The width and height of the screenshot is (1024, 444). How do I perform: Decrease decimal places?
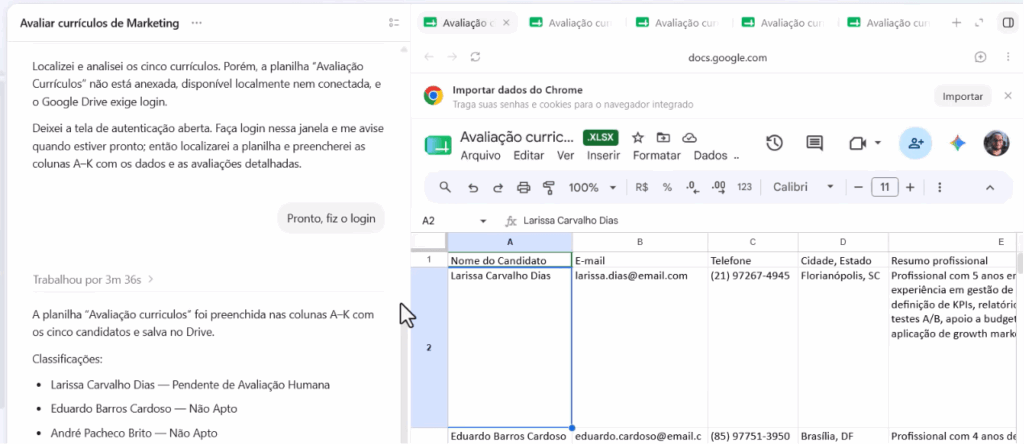point(693,187)
